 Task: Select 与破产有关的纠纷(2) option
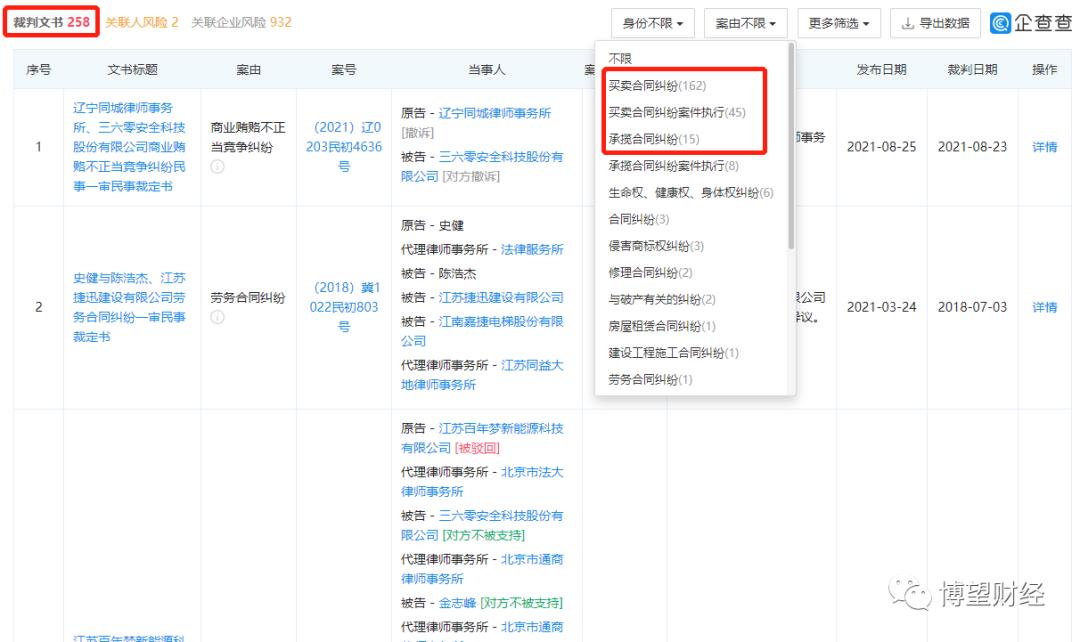[662, 300]
